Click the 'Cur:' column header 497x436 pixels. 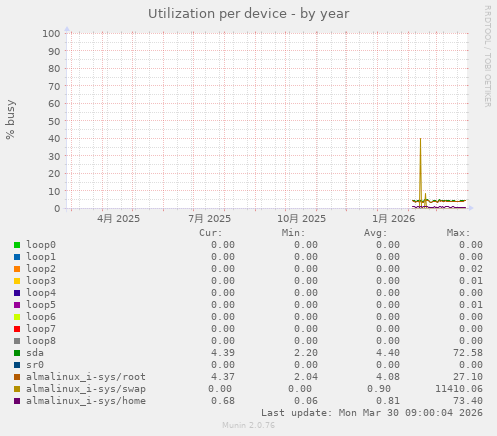pyautogui.click(x=211, y=233)
